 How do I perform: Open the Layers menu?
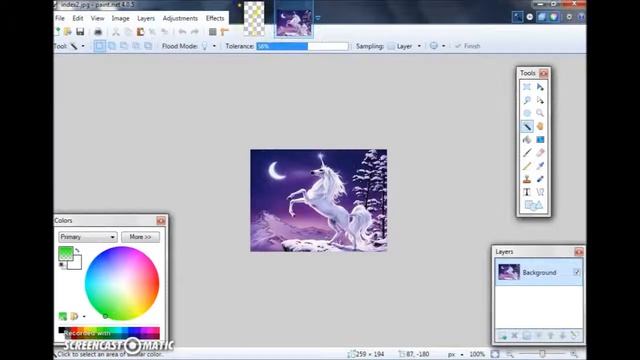146,18
